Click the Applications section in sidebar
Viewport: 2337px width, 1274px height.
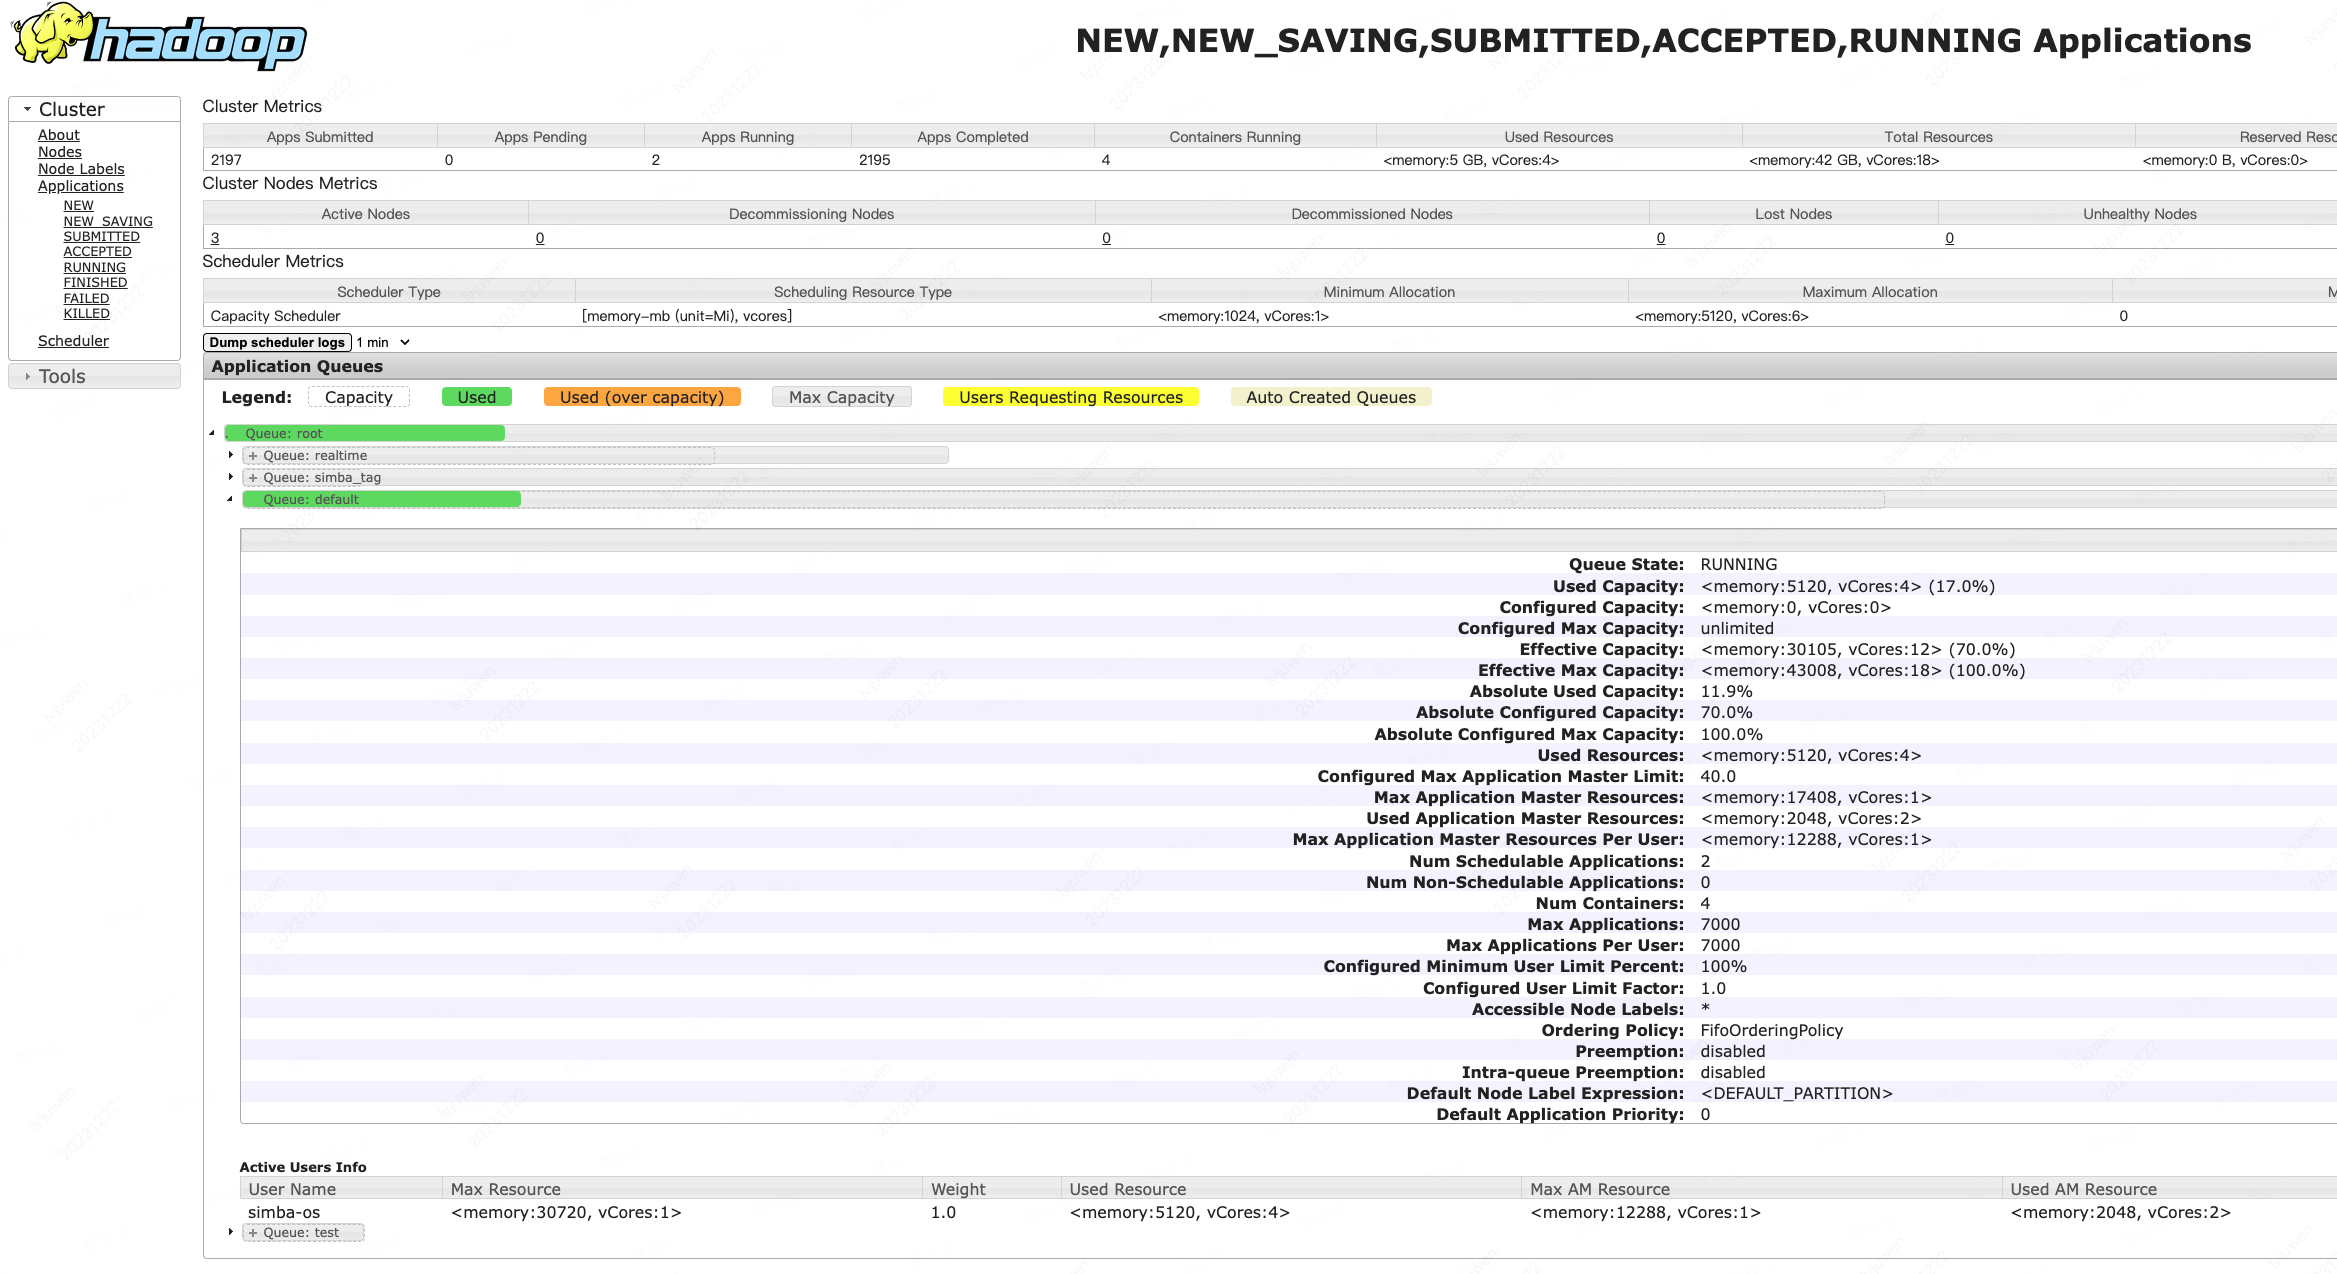coord(82,185)
